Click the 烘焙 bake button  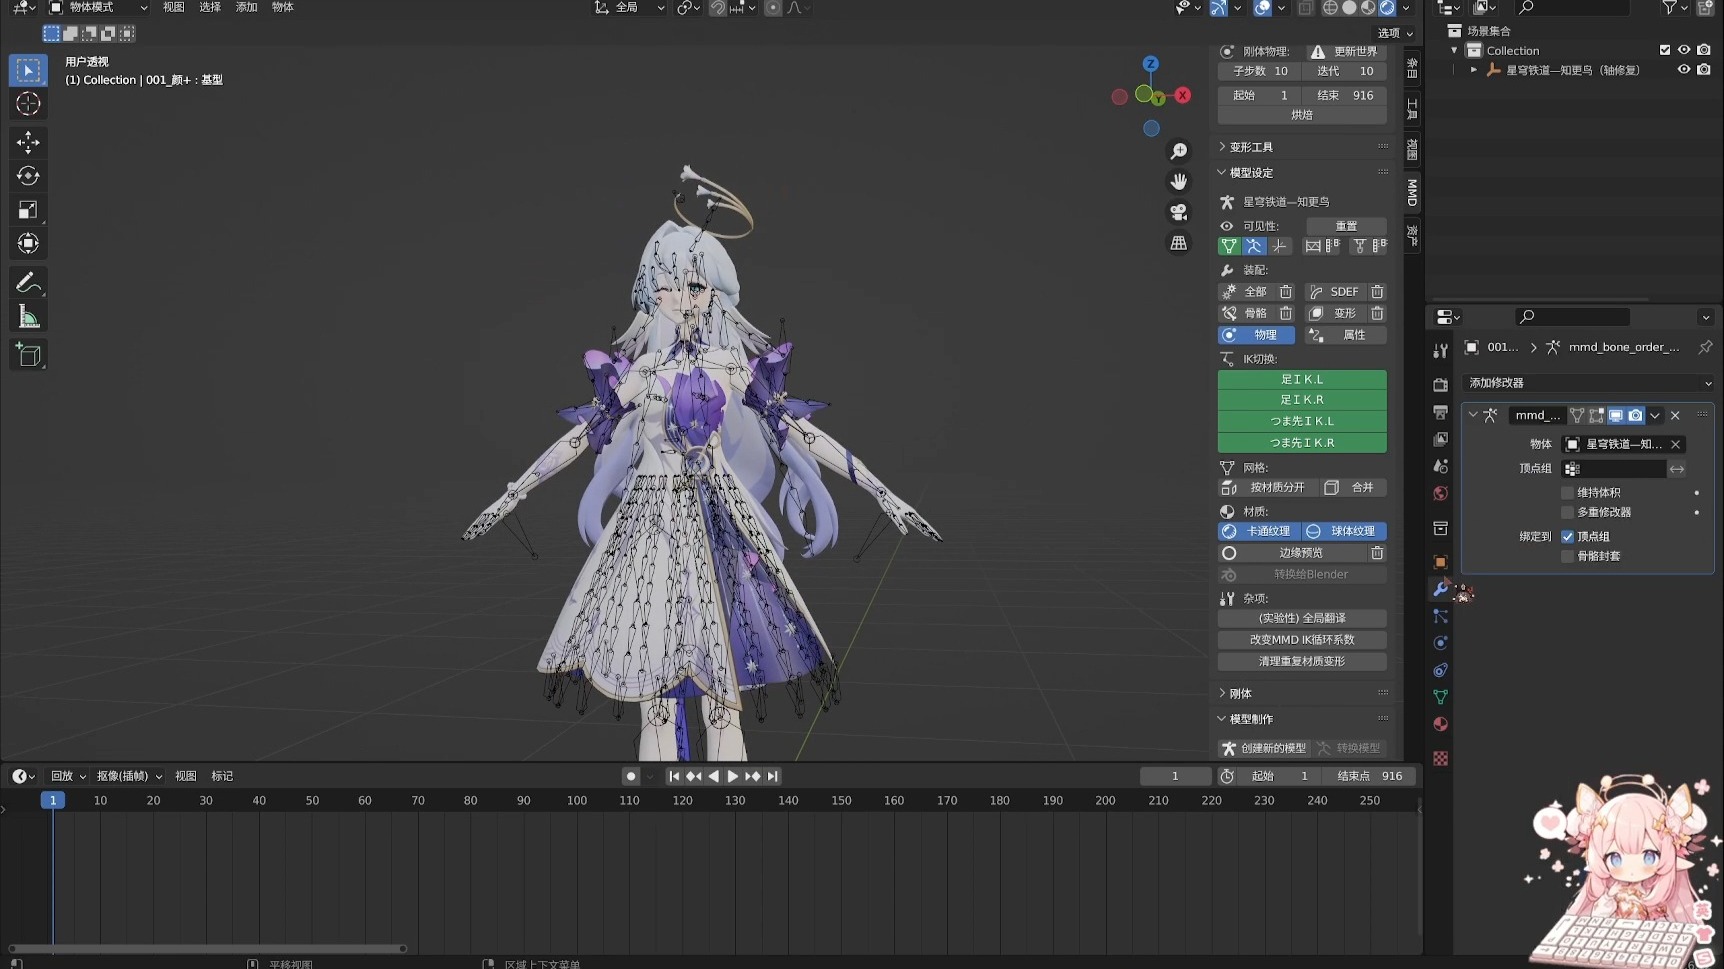1302,115
